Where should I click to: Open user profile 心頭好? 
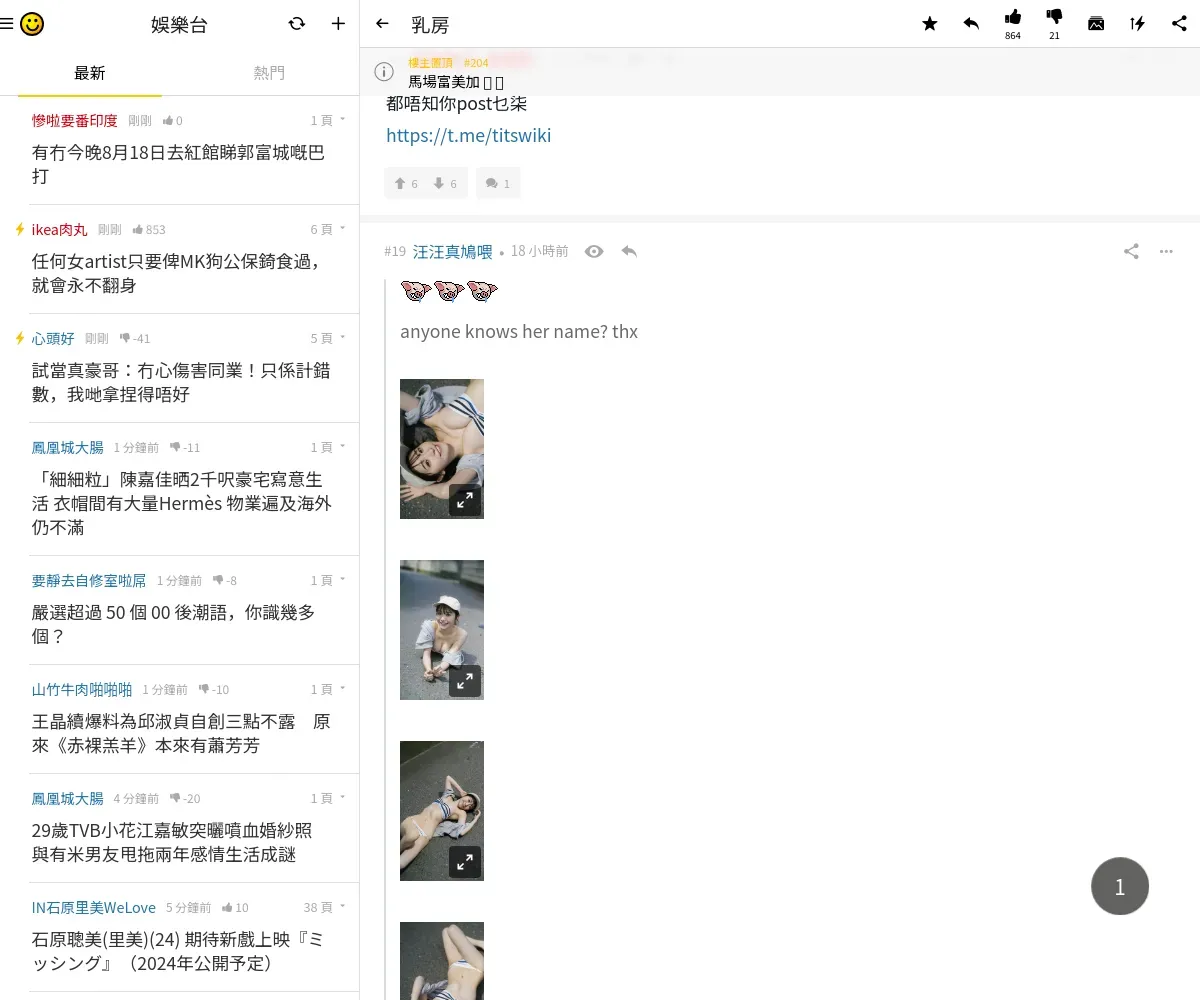53,338
